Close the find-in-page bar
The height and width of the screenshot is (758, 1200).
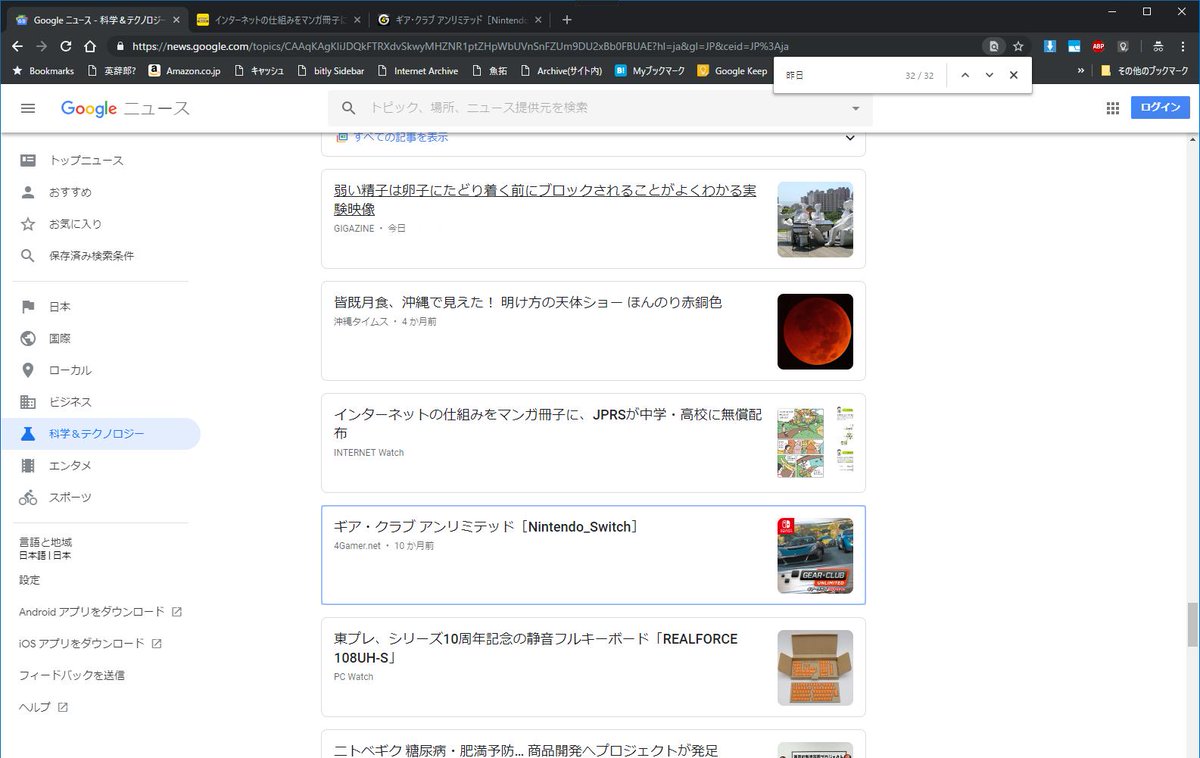(x=1013, y=75)
